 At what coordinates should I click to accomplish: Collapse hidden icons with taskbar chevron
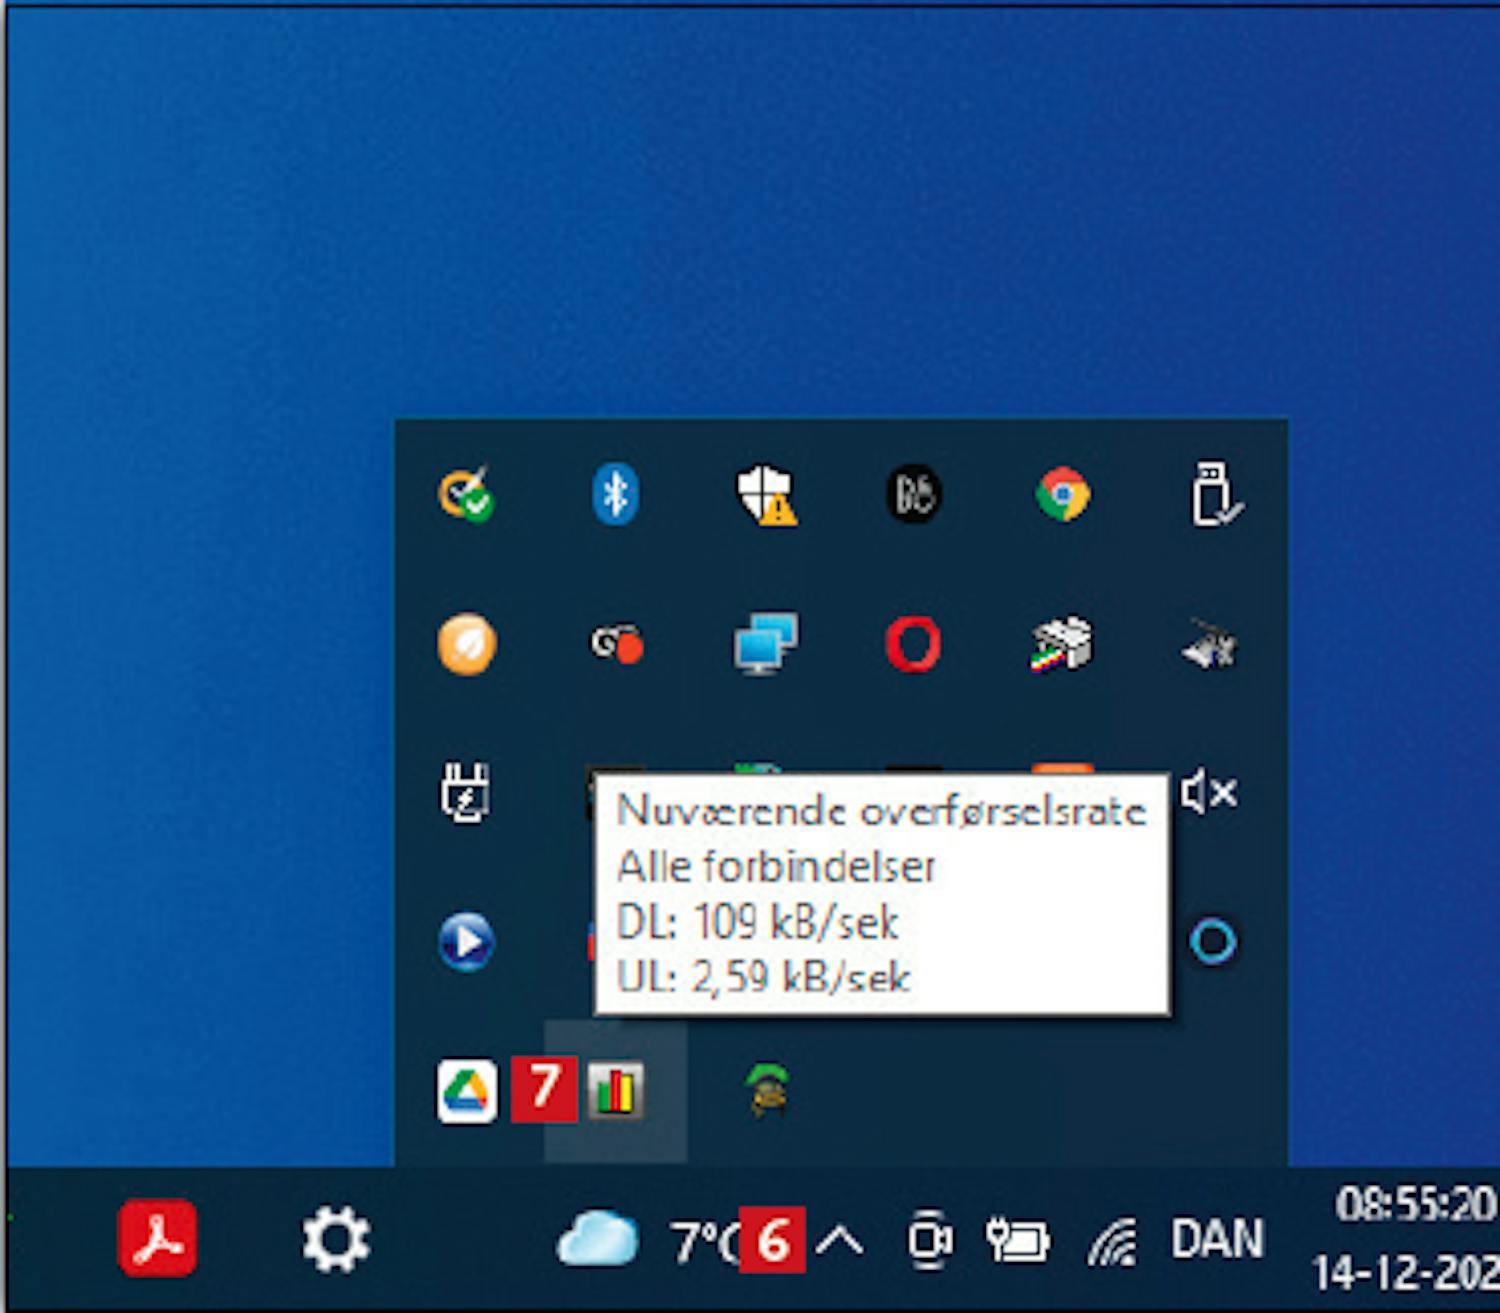pyautogui.click(x=839, y=1241)
